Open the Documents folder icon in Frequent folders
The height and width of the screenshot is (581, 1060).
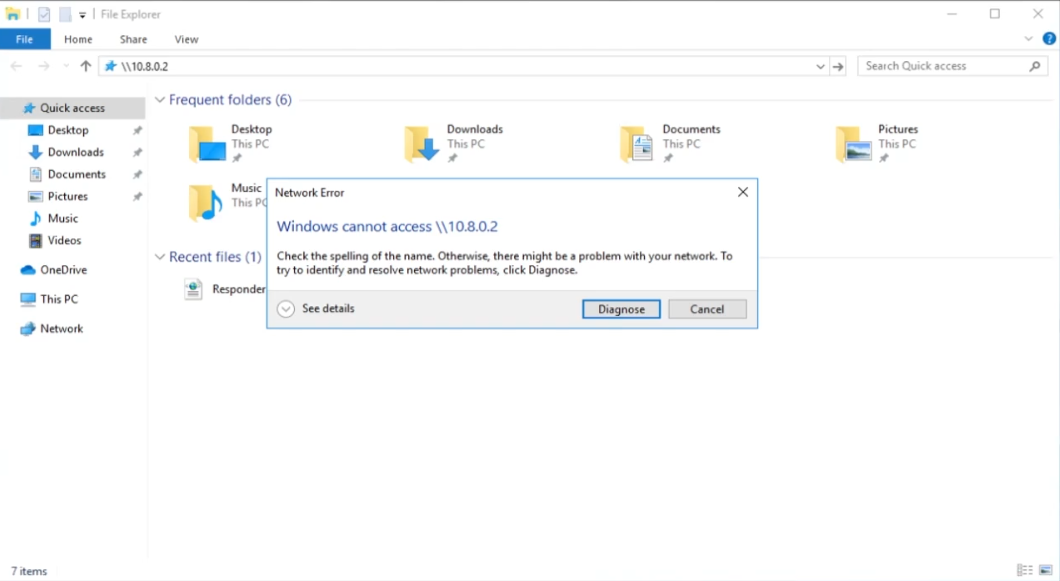(637, 144)
